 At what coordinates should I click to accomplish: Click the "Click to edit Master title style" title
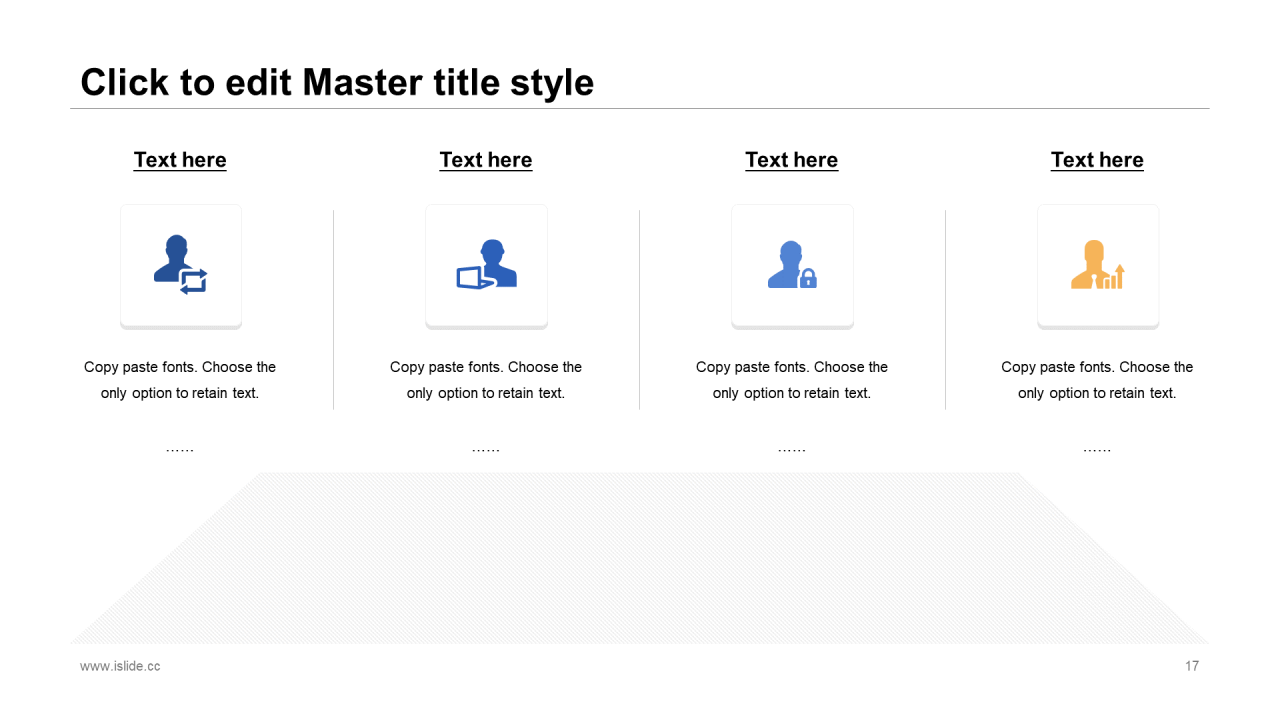[337, 82]
